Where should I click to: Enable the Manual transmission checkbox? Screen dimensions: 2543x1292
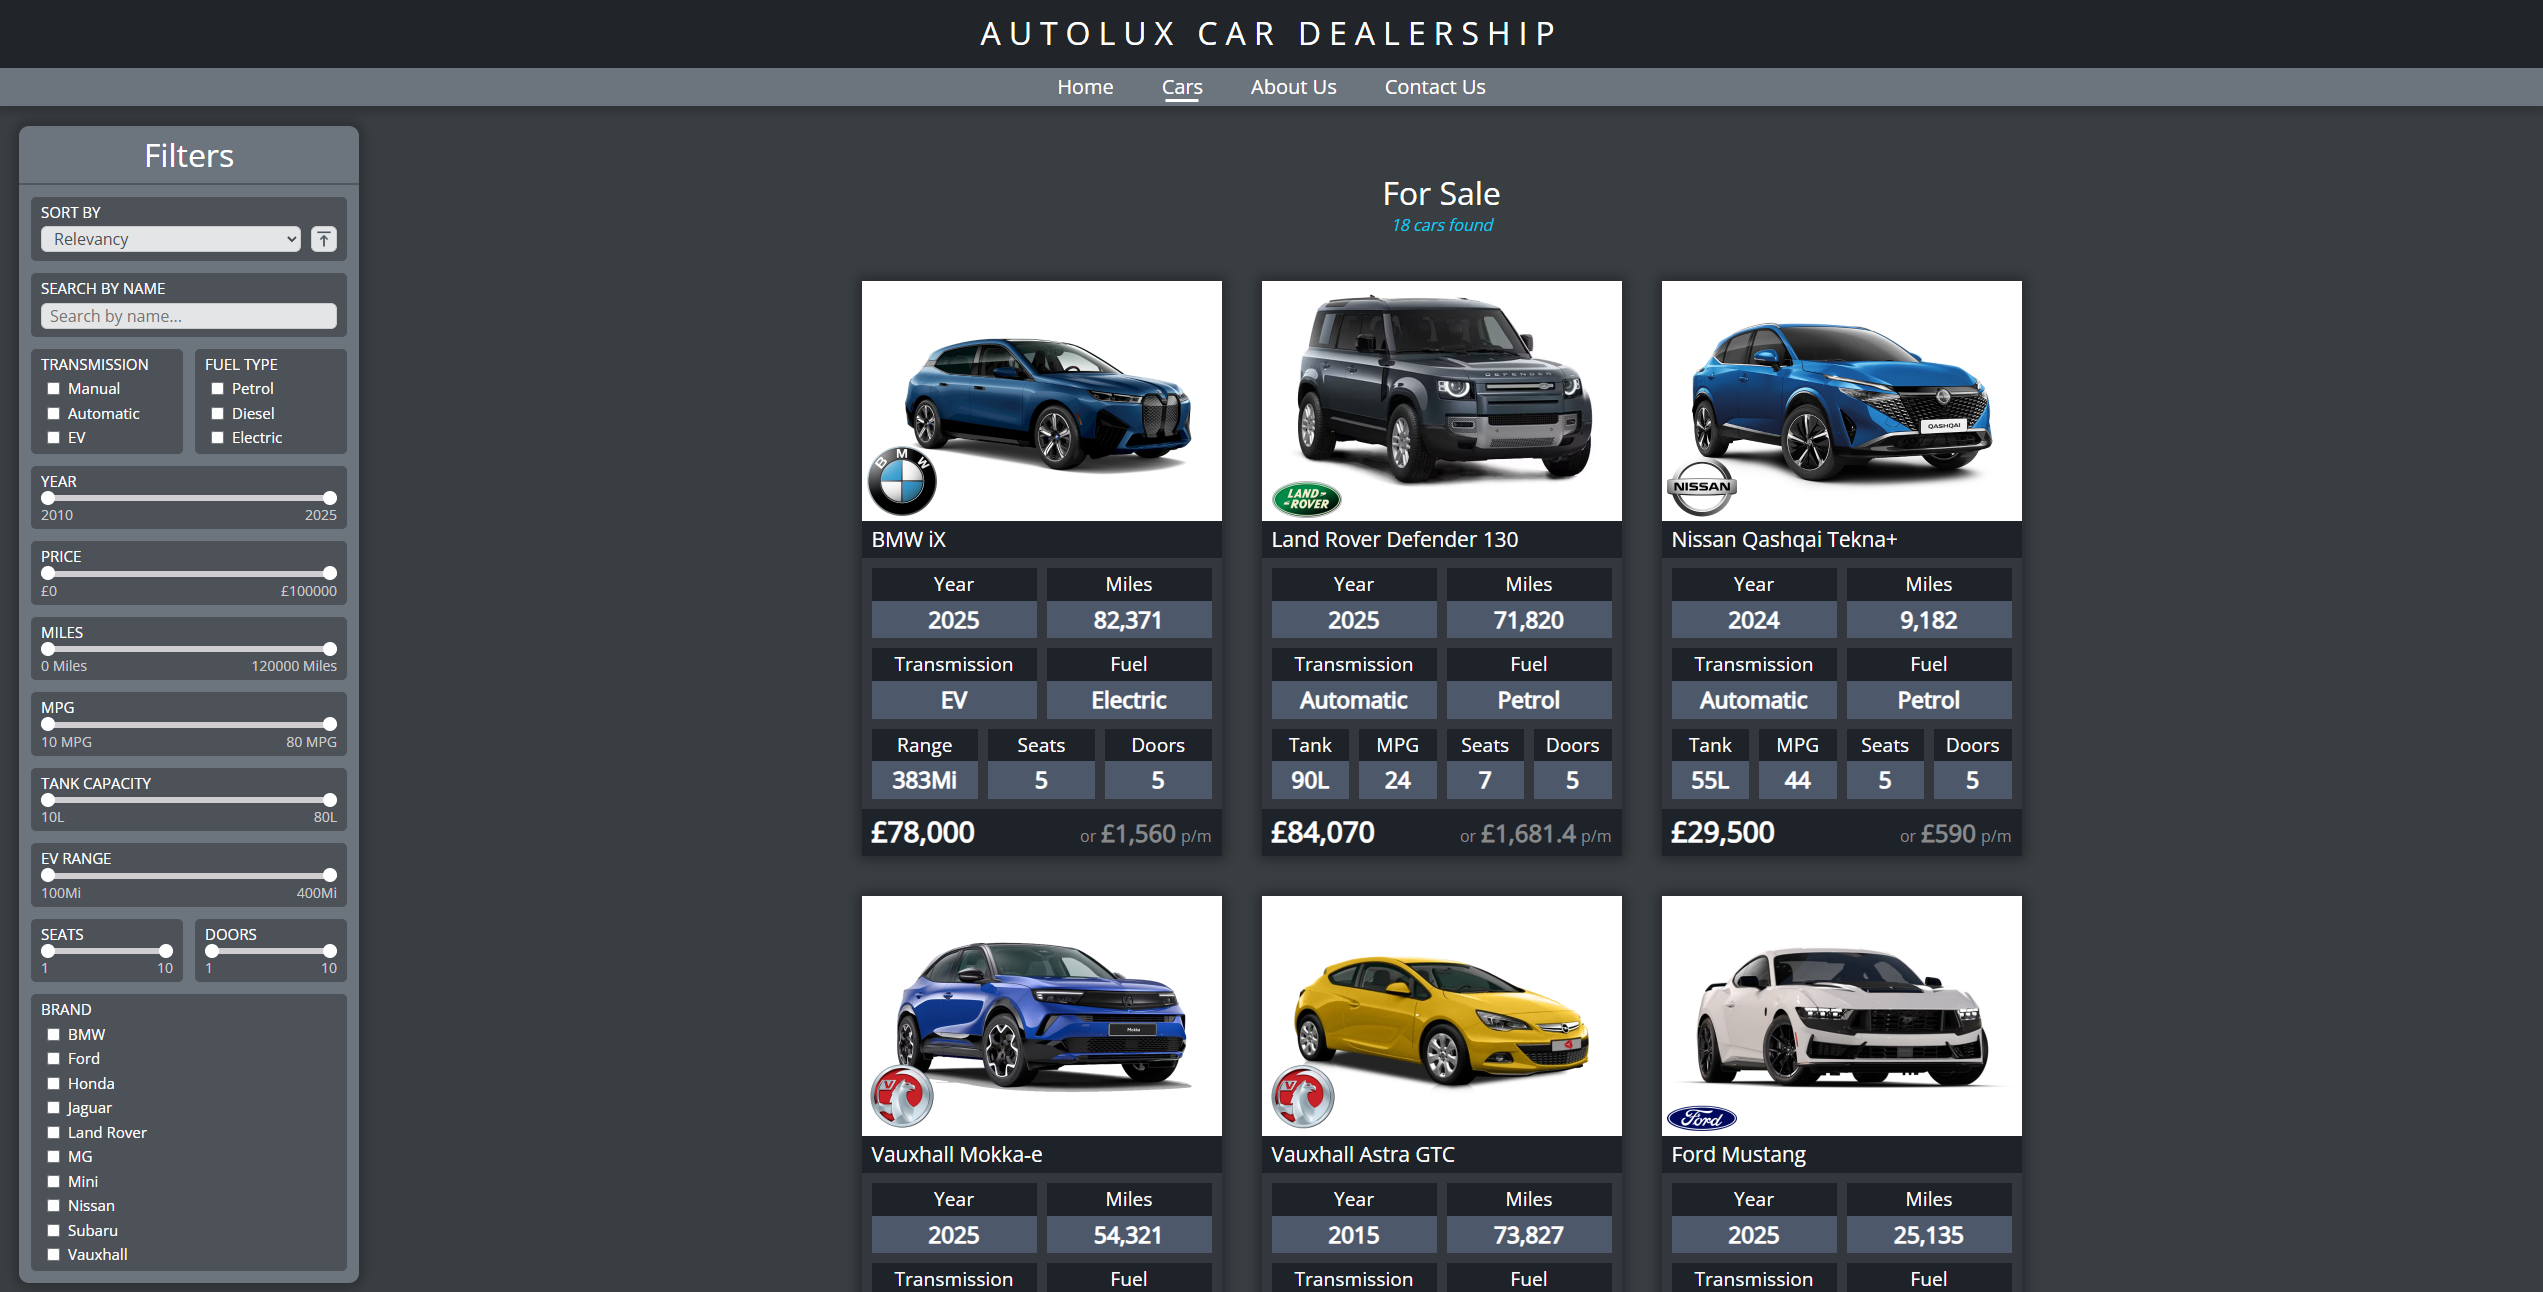pos(54,389)
